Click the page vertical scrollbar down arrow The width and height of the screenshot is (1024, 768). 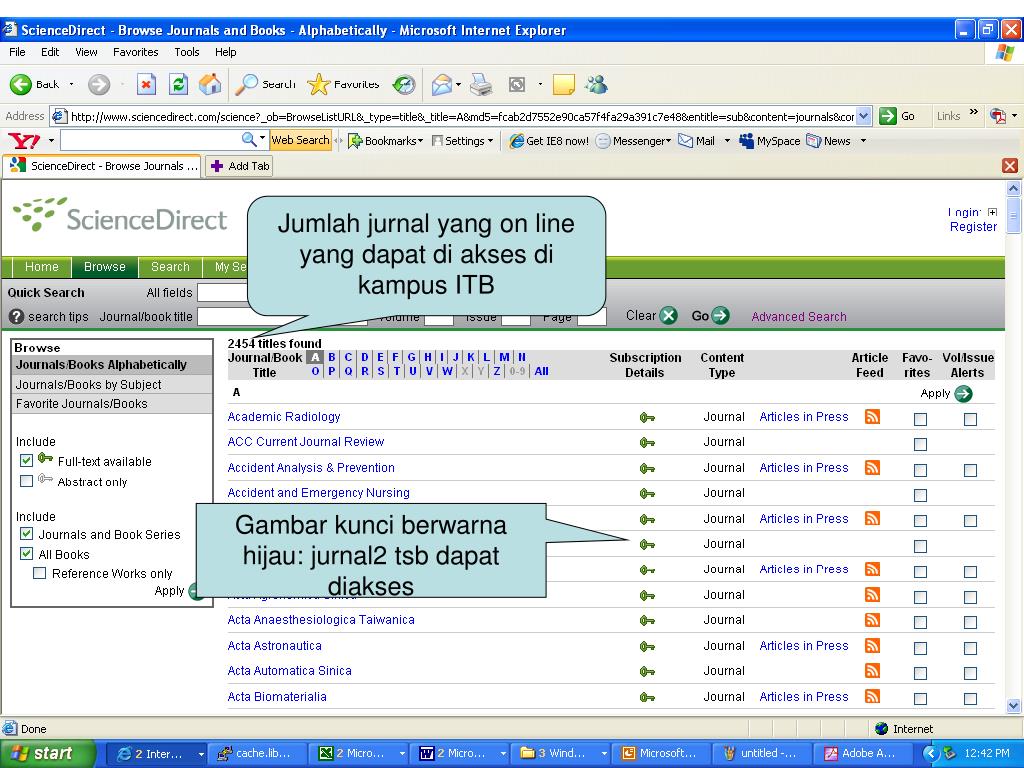[1014, 706]
